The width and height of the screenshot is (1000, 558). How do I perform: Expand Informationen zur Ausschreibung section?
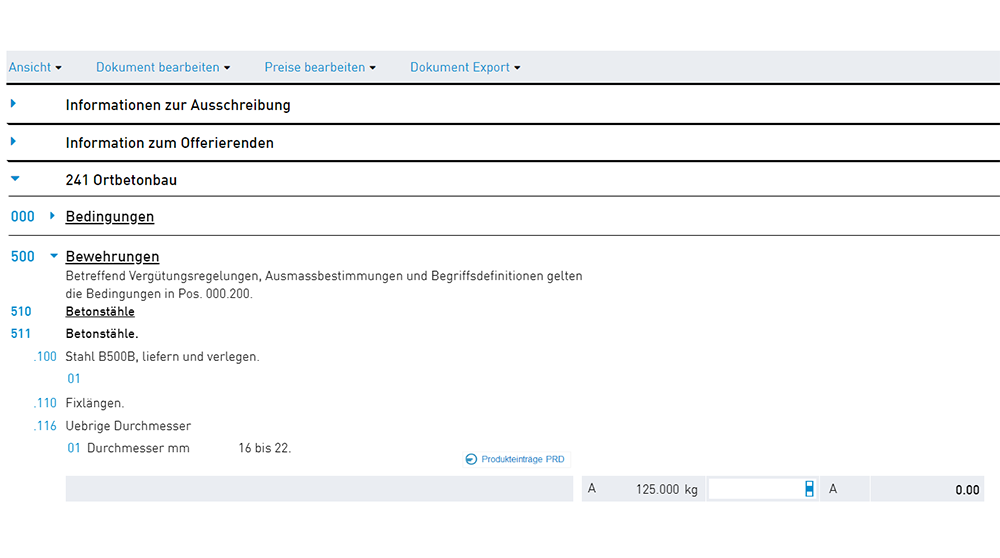pyautogui.click(x=13, y=103)
